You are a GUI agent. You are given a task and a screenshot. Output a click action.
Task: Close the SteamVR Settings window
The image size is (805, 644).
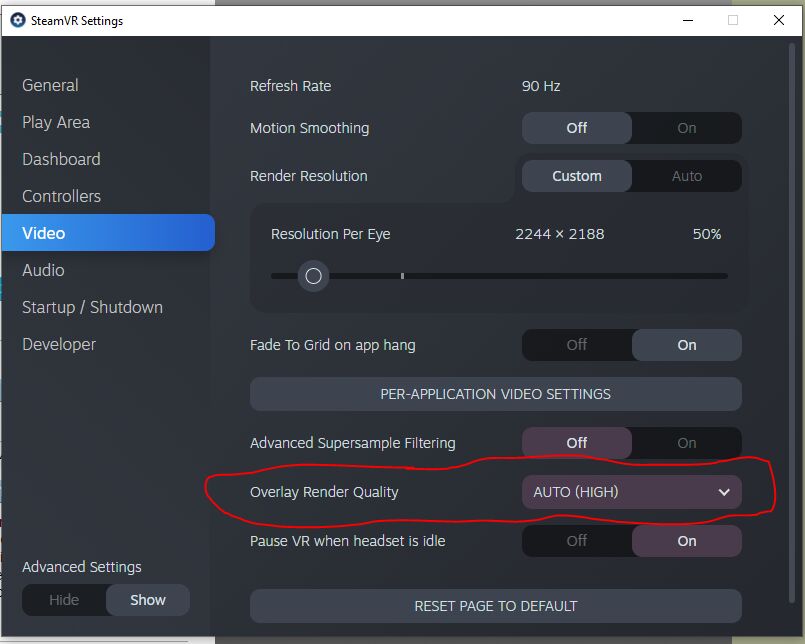(x=779, y=21)
